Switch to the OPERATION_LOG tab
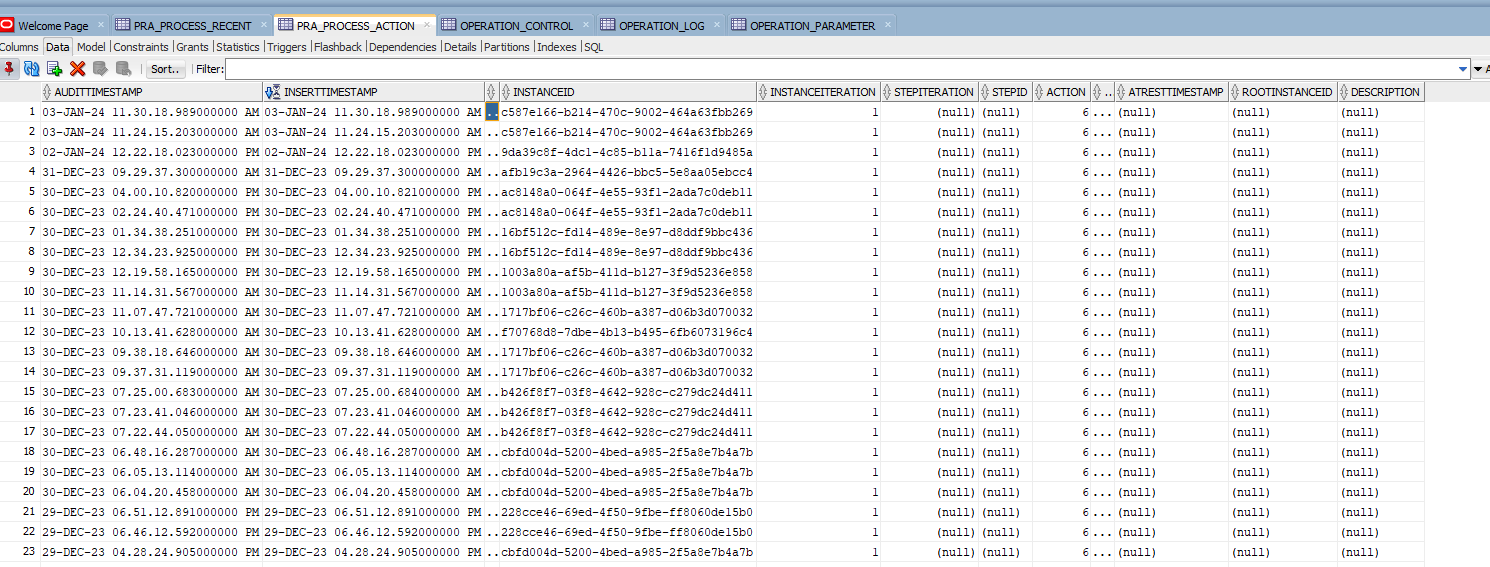 (661, 25)
